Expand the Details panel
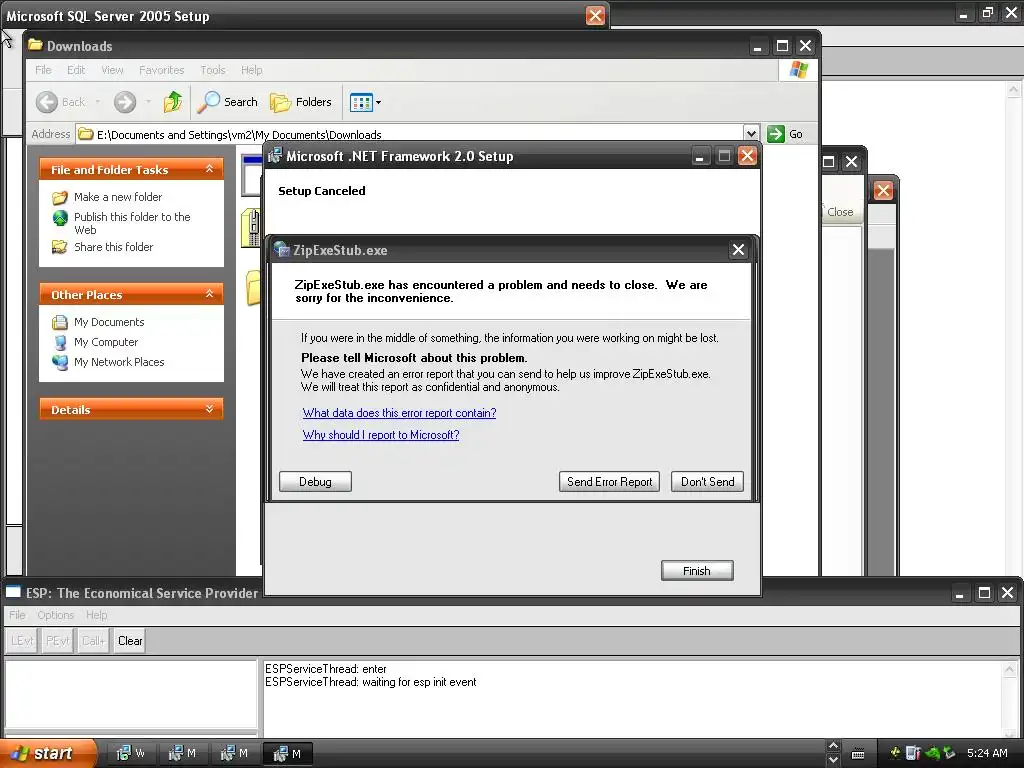The width and height of the screenshot is (1024, 768). tap(209, 409)
